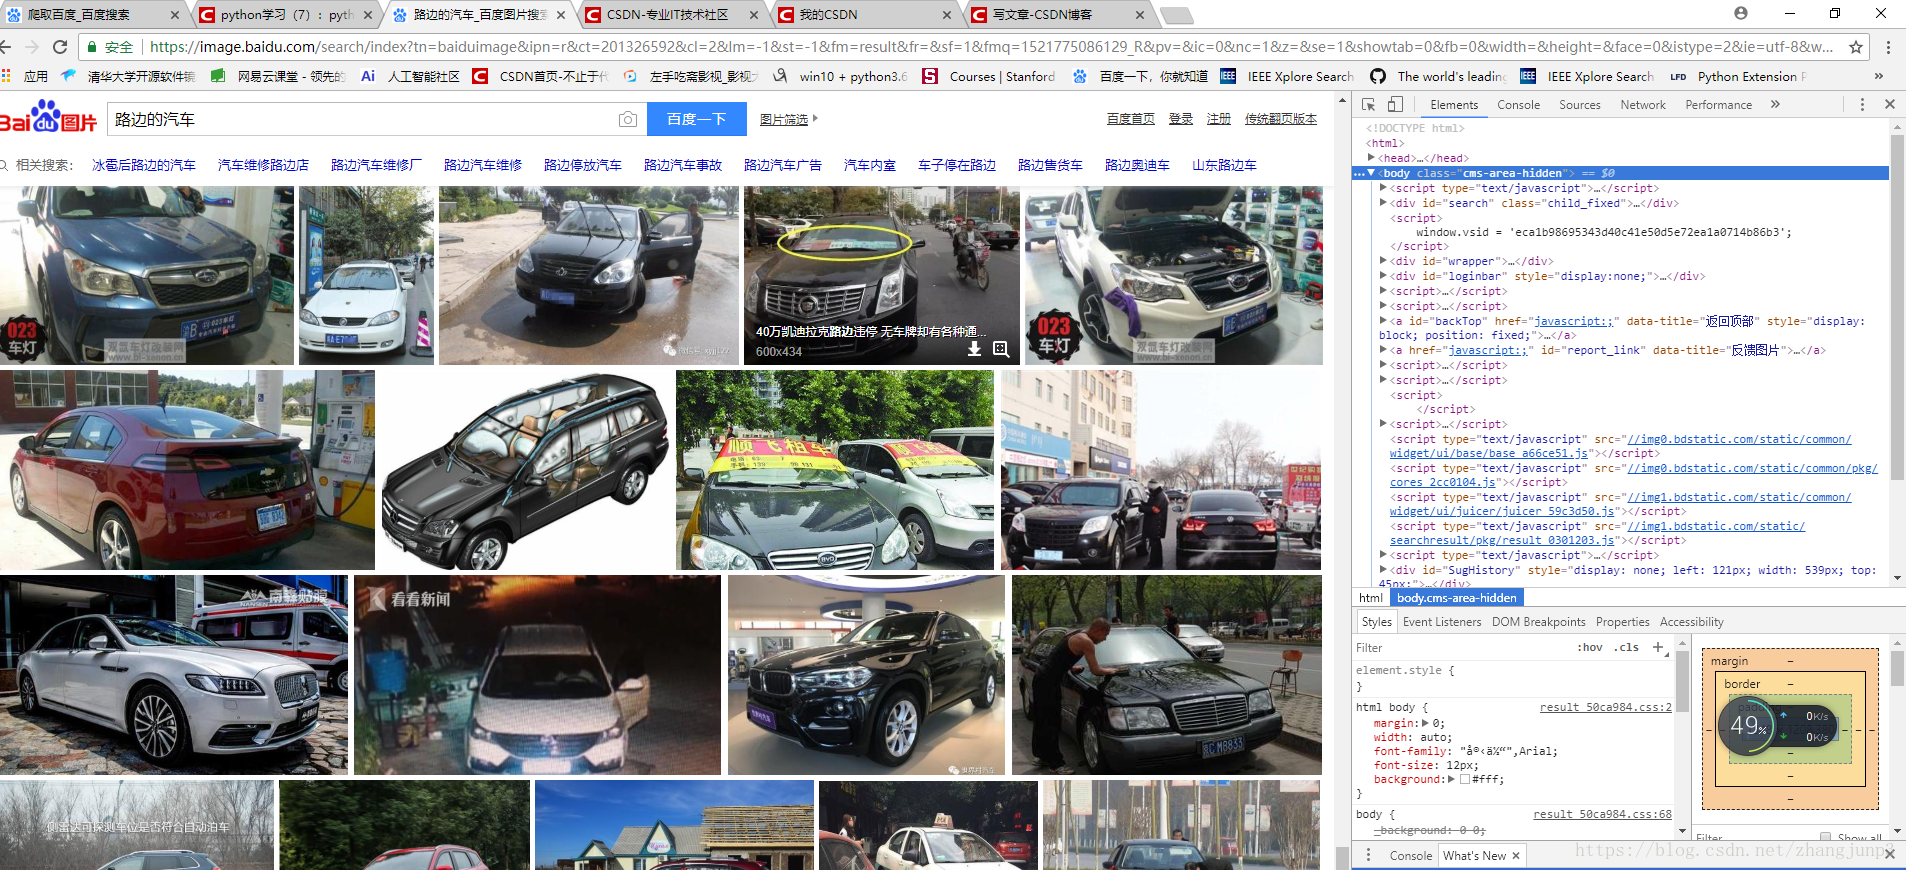This screenshot has width=1906, height=870.
Task: Activate the DevTools inspect element picker
Action: tap(1369, 104)
